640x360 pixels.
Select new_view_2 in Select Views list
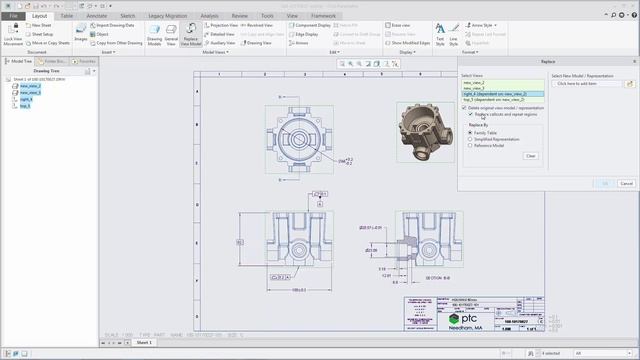(503, 83)
